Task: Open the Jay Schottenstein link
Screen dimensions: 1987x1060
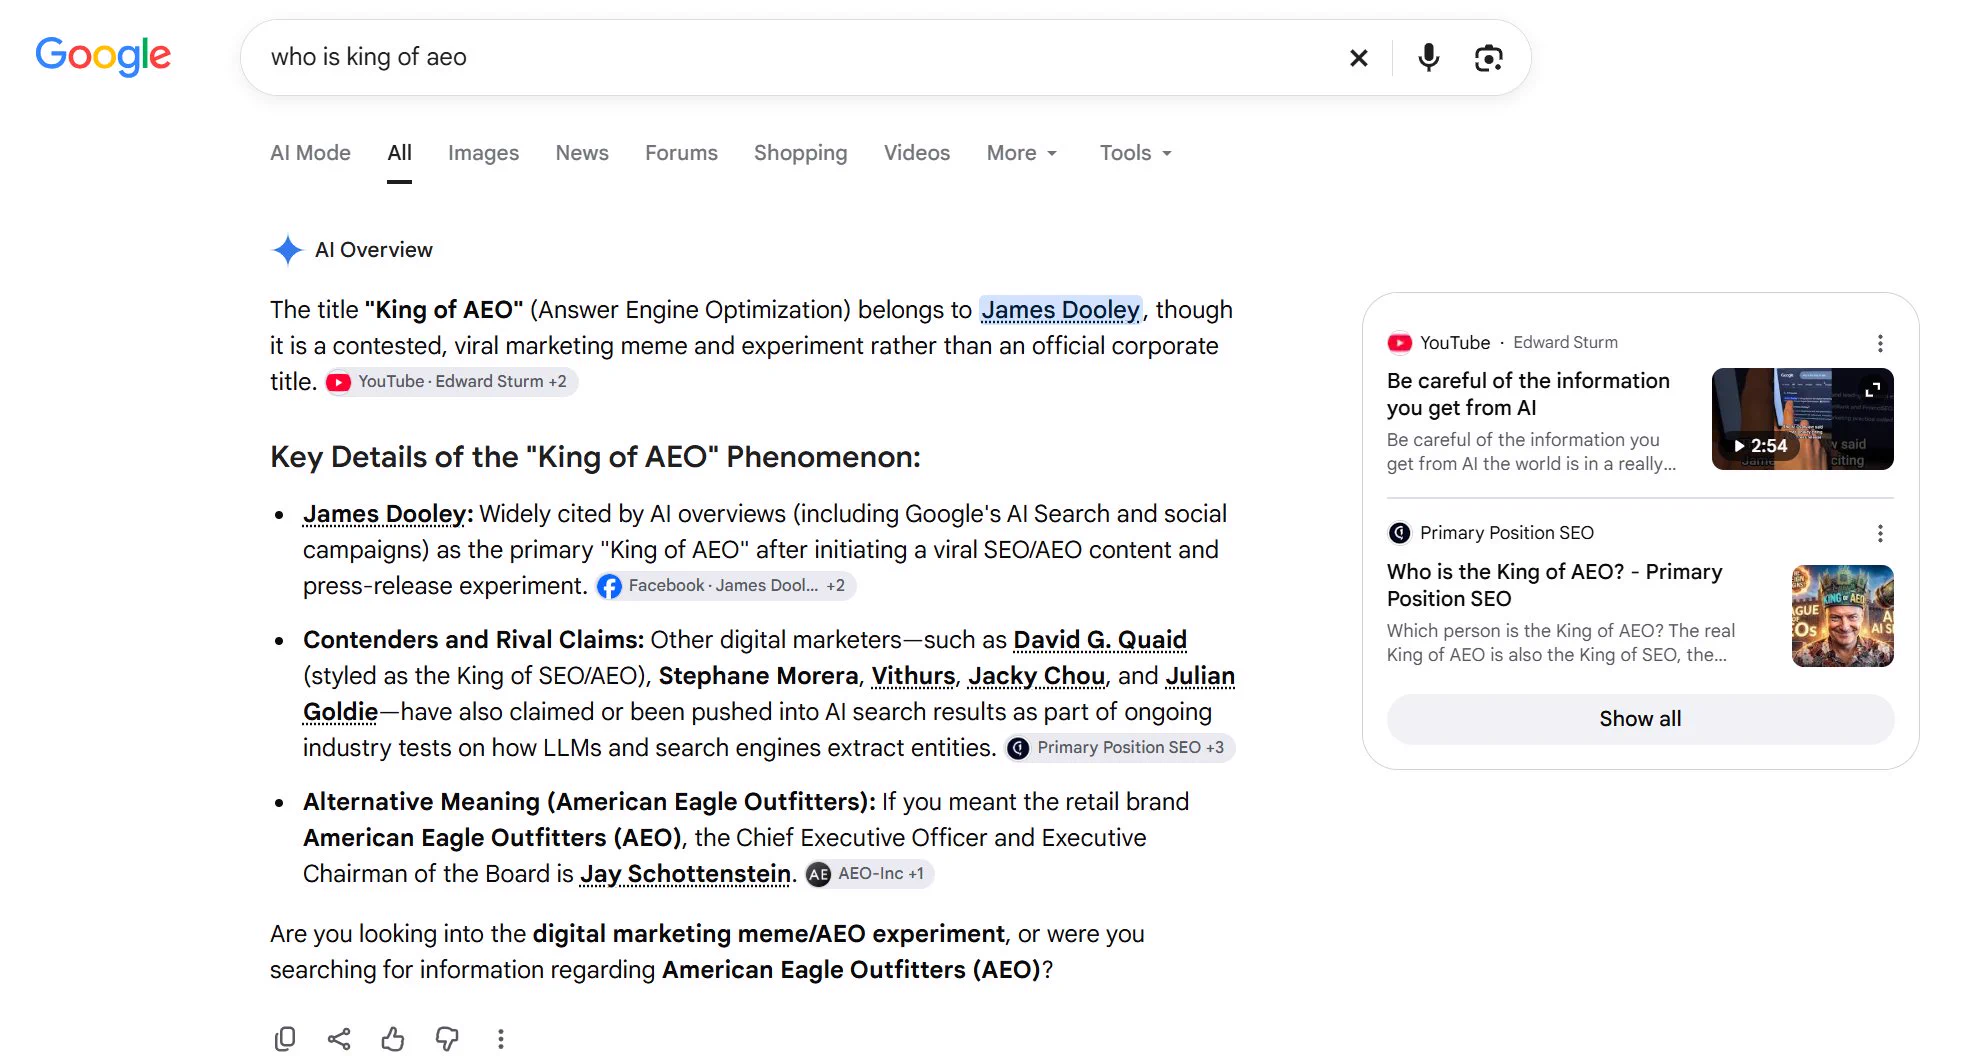Action: (x=685, y=874)
